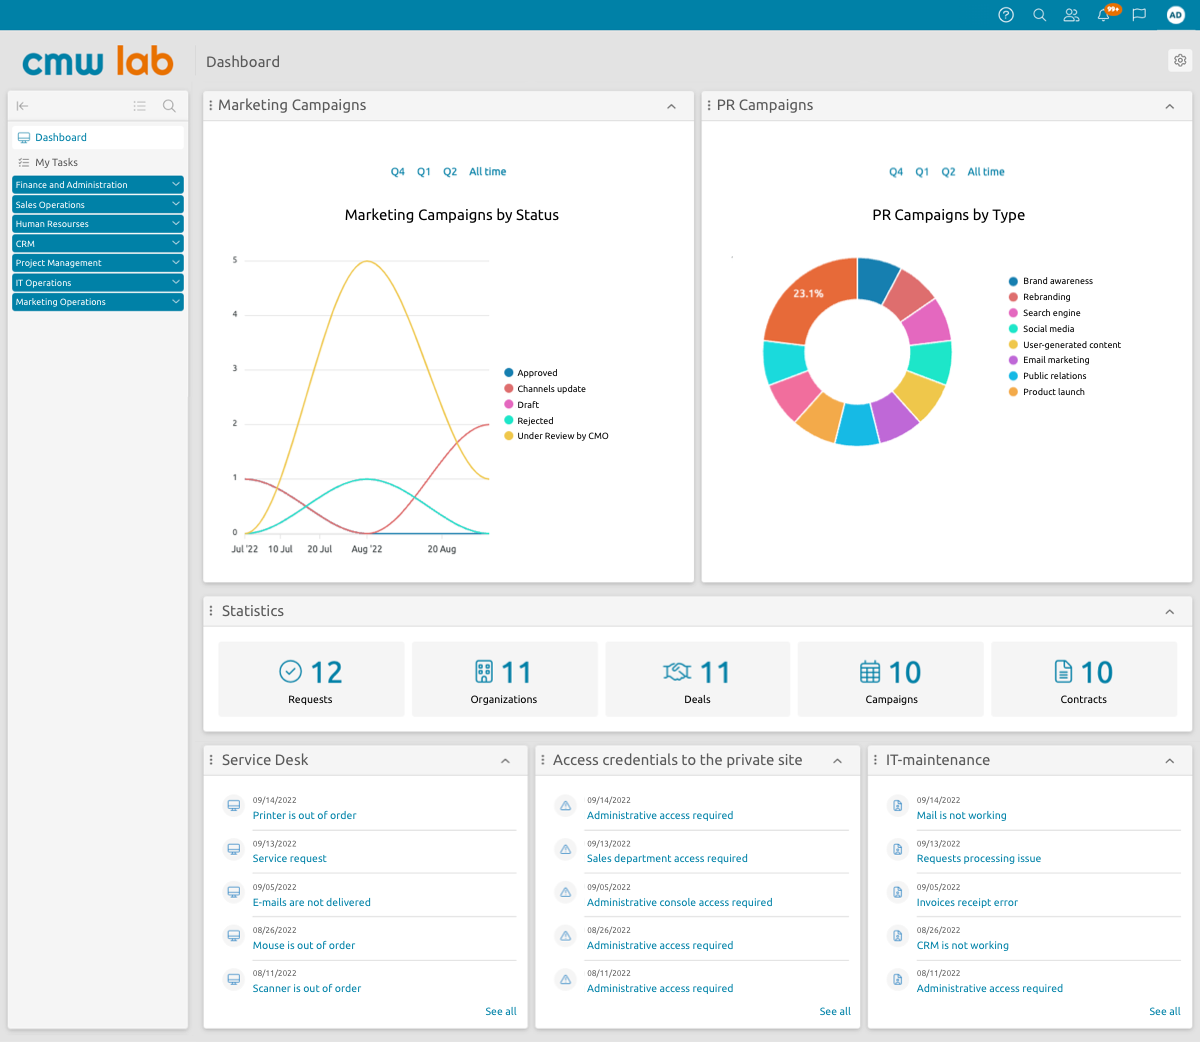Open the Printer is out of order ticket
This screenshot has width=1200, height=1042.
pos(304,816)
